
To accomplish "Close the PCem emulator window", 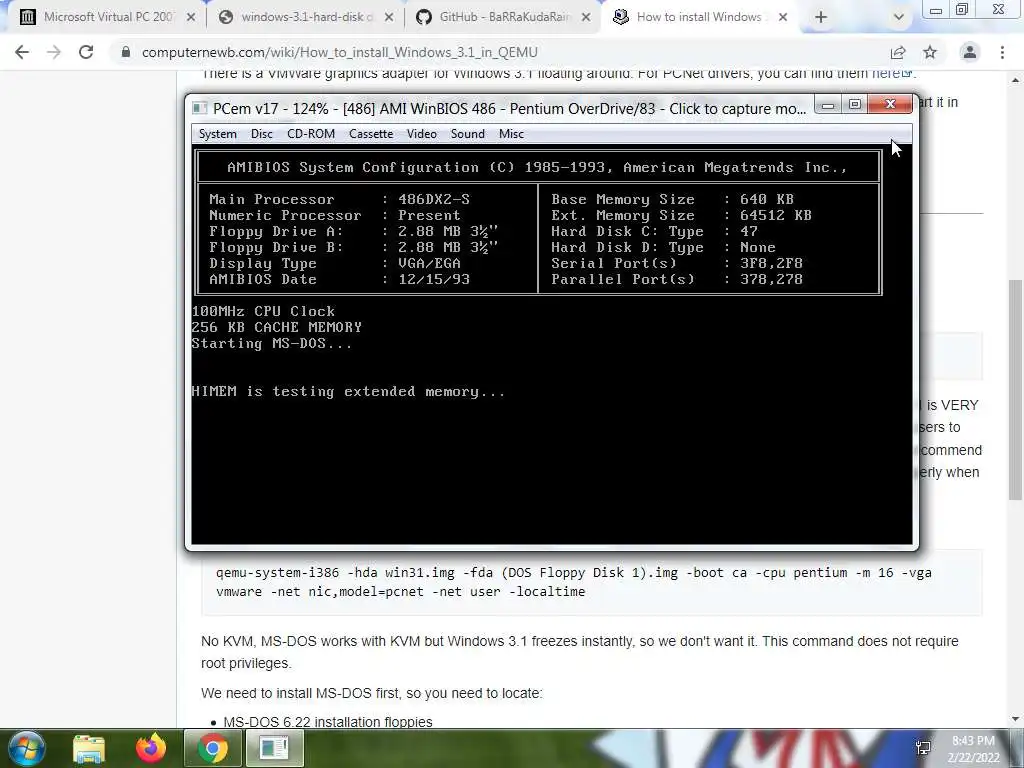I will tap(889, 104).
